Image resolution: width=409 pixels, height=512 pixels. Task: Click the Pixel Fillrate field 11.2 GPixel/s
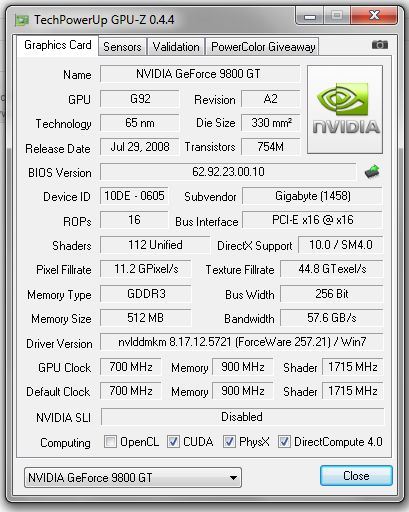146,269
